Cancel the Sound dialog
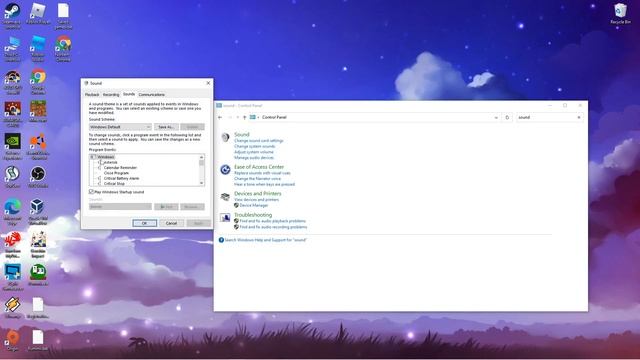The image size is (640, 360). click(171, 223)
